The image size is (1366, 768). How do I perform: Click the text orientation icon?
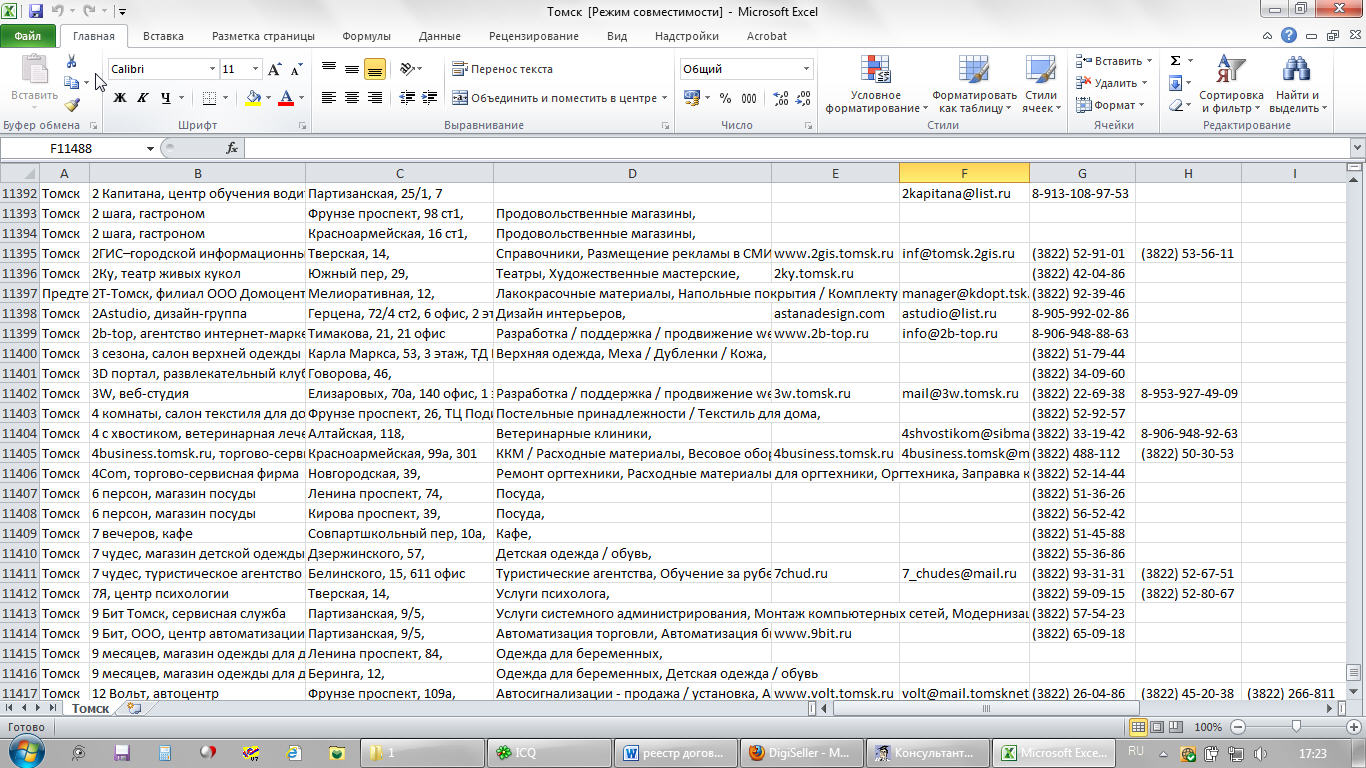(407, 69)
